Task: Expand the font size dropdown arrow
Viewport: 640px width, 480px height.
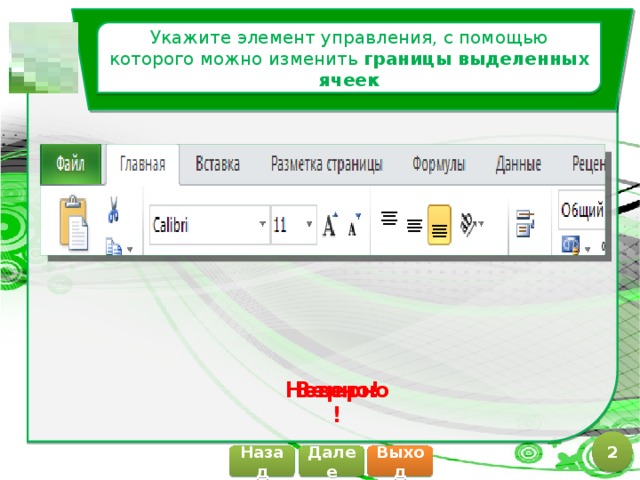Action: click(309, 224)
